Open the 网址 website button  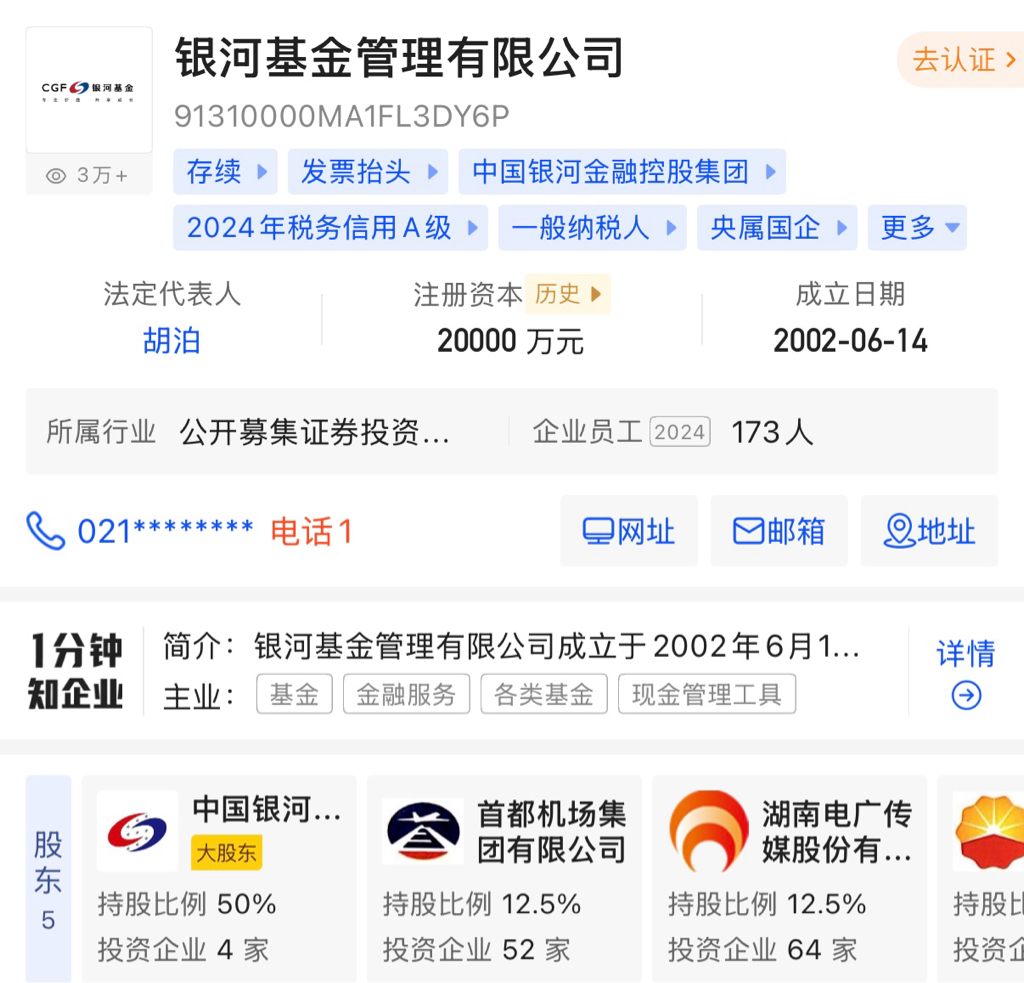coord(629,530)
